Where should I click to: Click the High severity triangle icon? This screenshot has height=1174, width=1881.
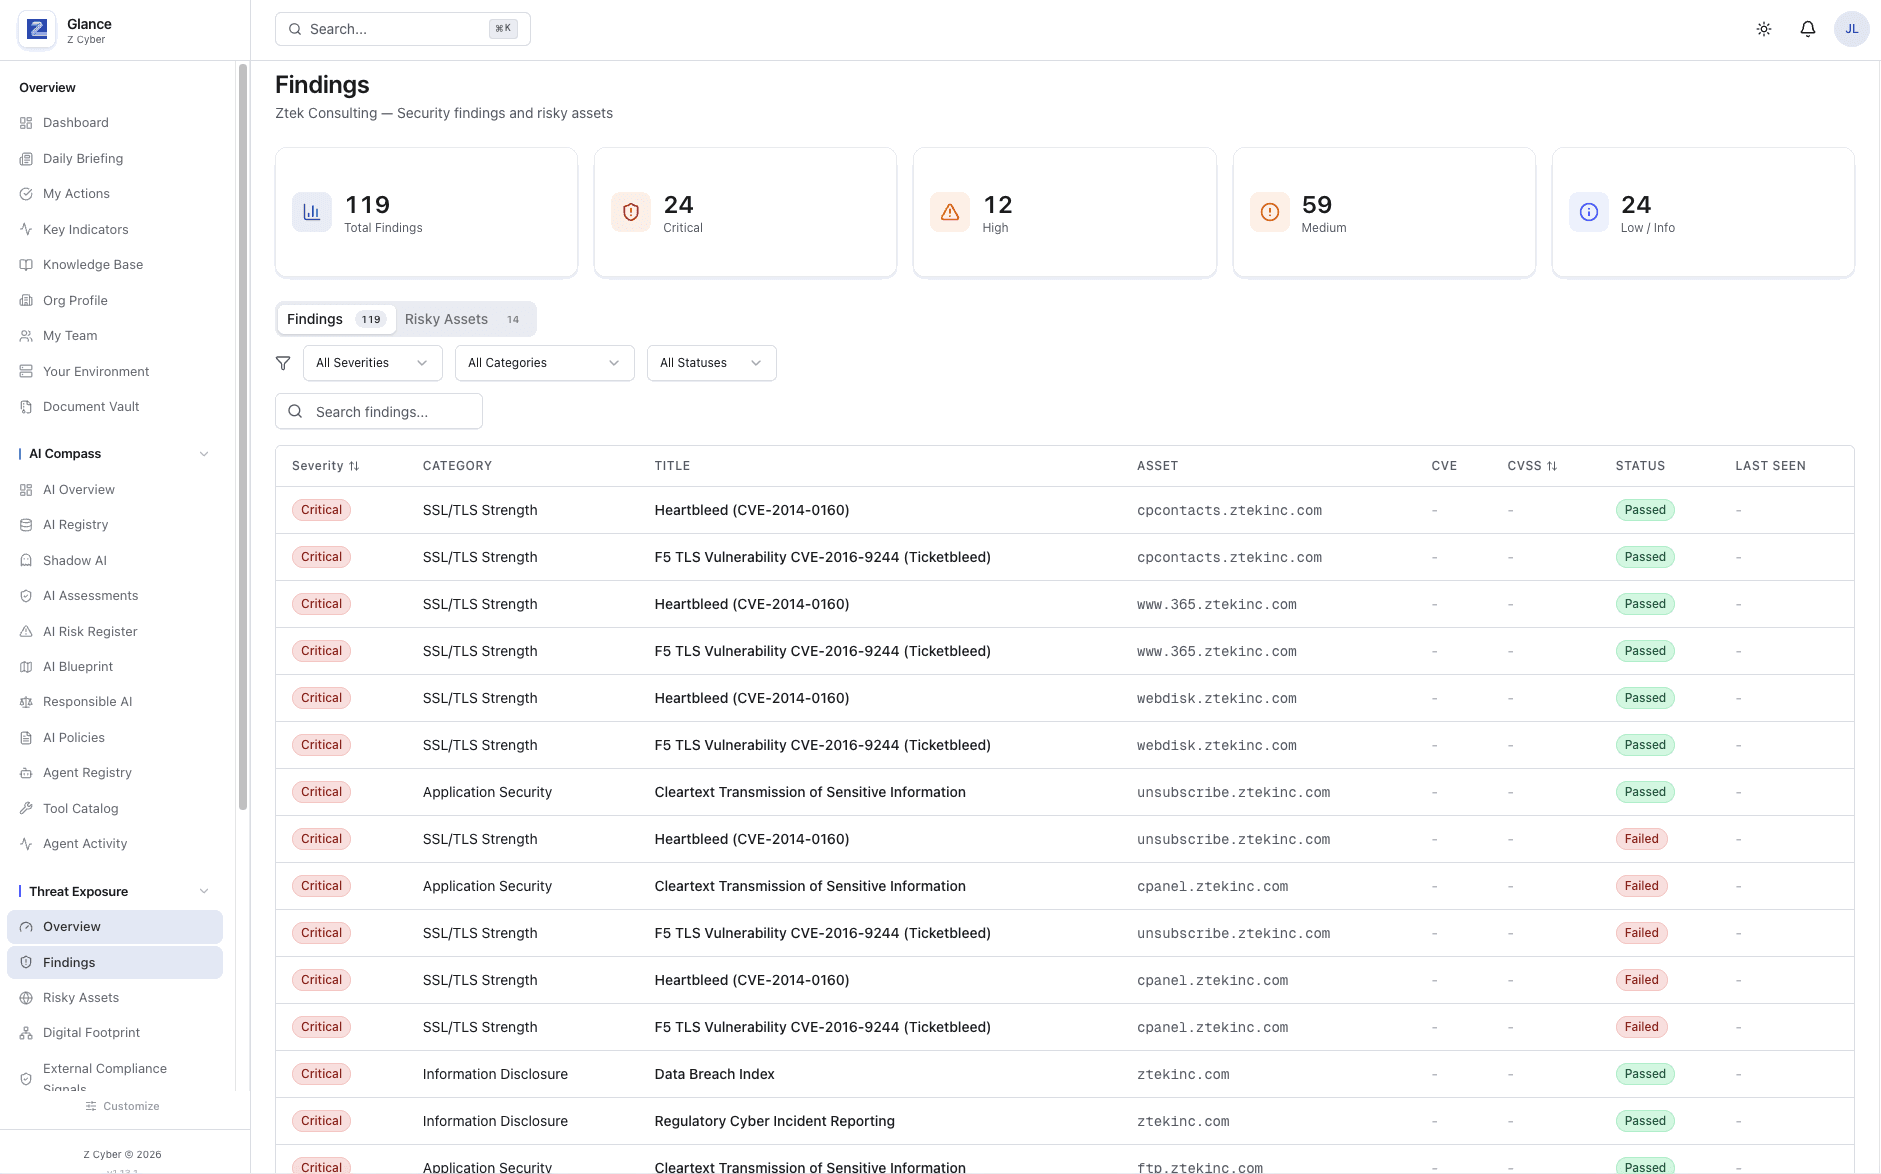pos(950,212)
